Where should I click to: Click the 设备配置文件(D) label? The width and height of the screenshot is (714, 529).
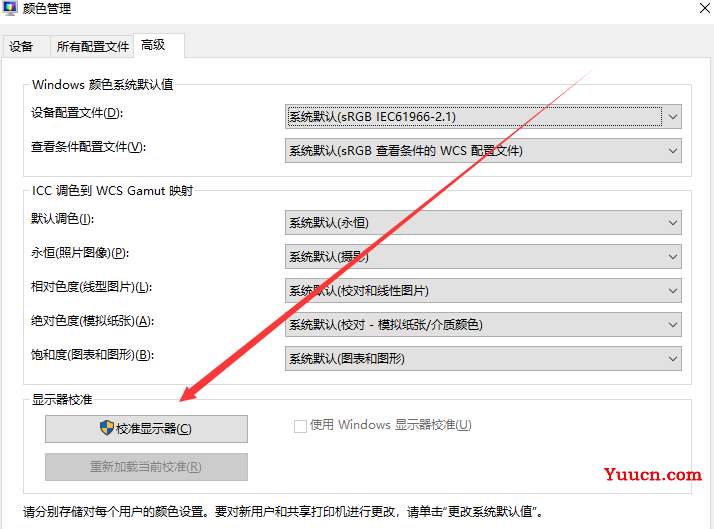(x=77, y=113)
